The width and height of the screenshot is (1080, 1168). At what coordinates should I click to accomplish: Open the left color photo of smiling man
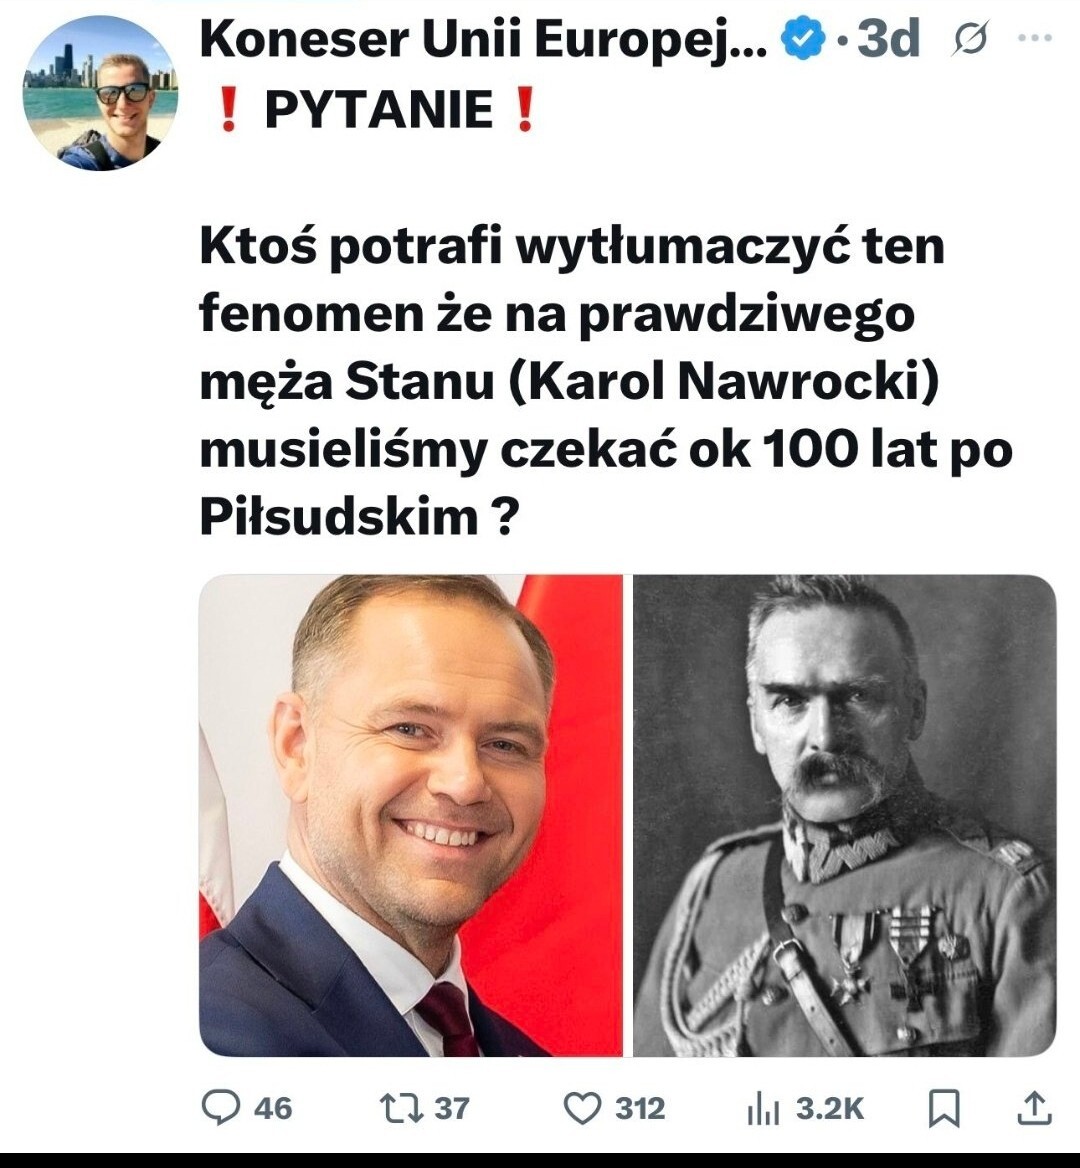[x=410, y=815]
